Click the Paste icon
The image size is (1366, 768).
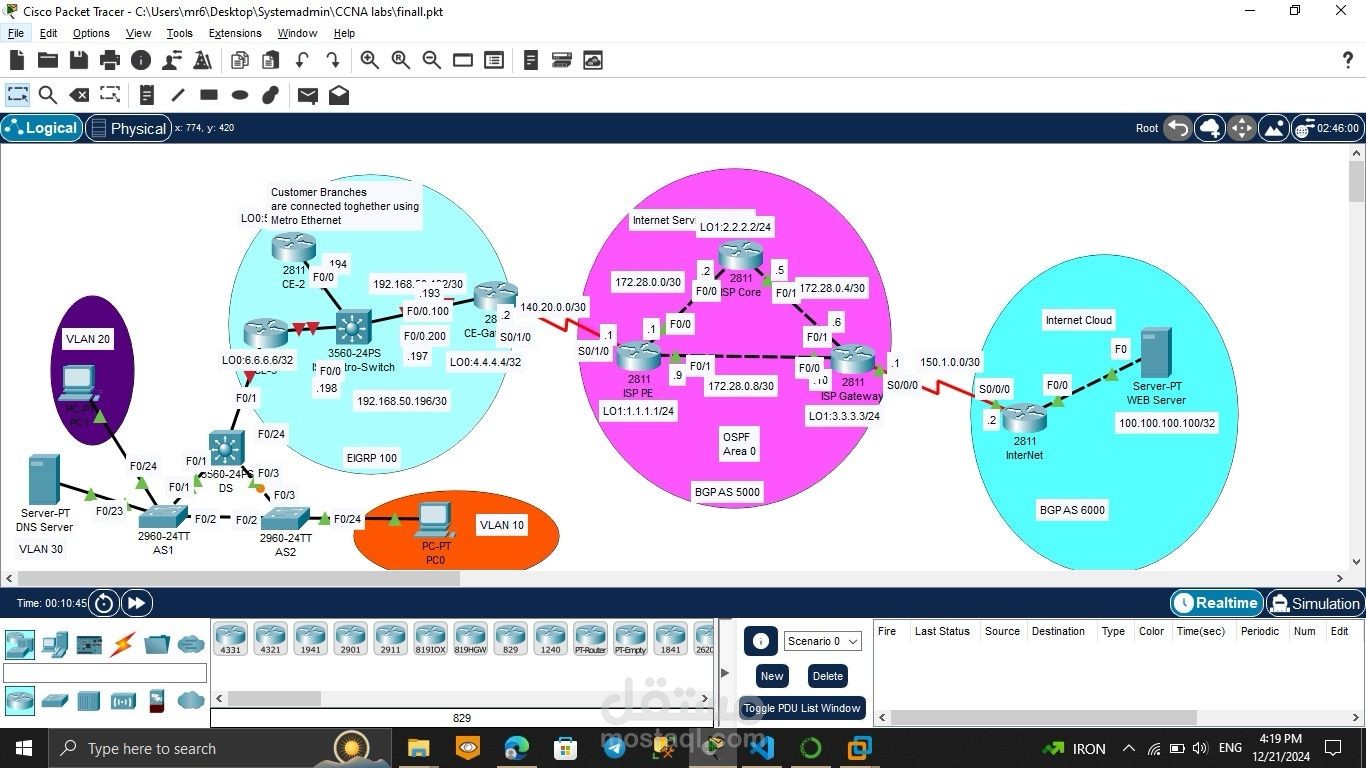[x=270, y=60]
